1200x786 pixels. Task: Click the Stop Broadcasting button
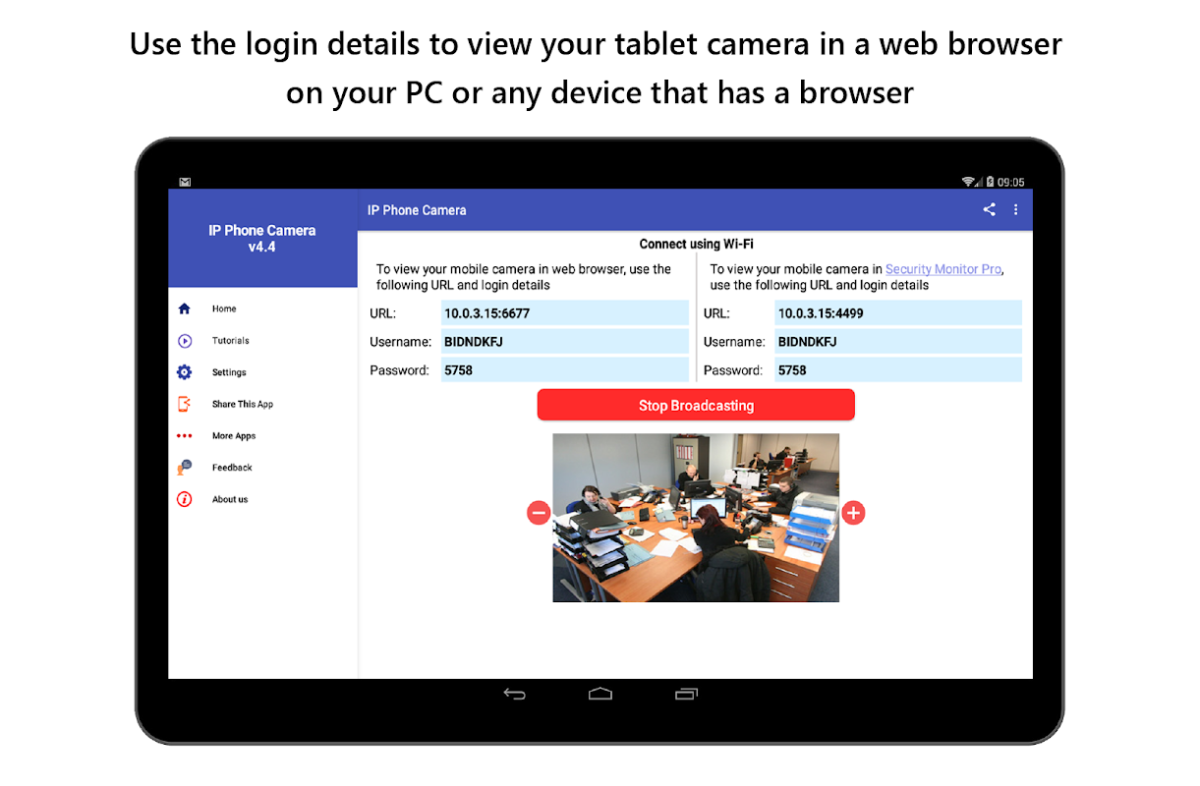696,405
